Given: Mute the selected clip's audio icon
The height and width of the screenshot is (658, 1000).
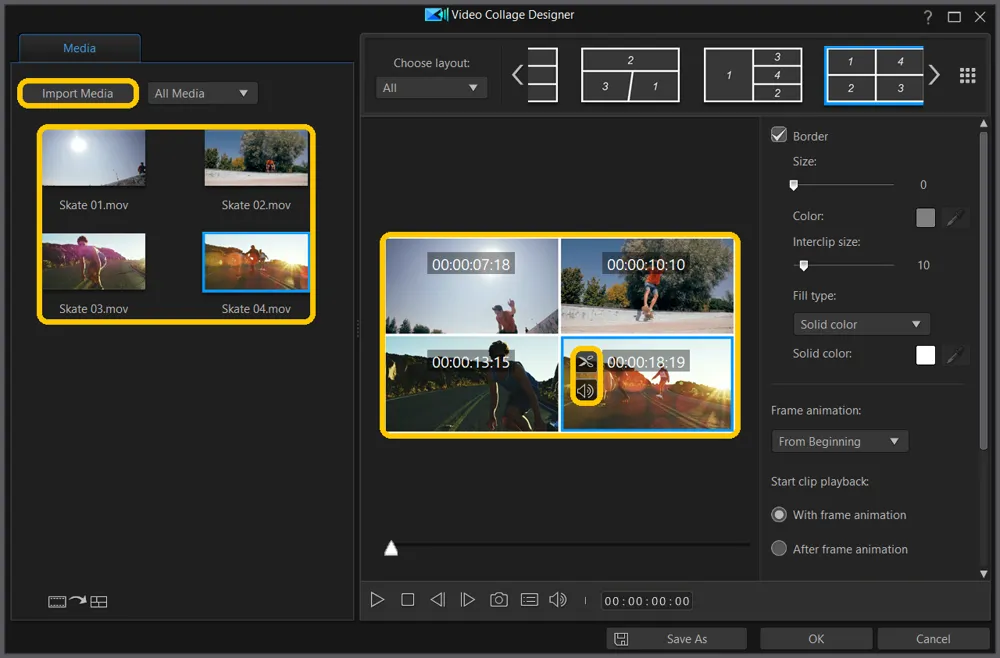Looking at the screenshot, I should click(x=585, y=390).
